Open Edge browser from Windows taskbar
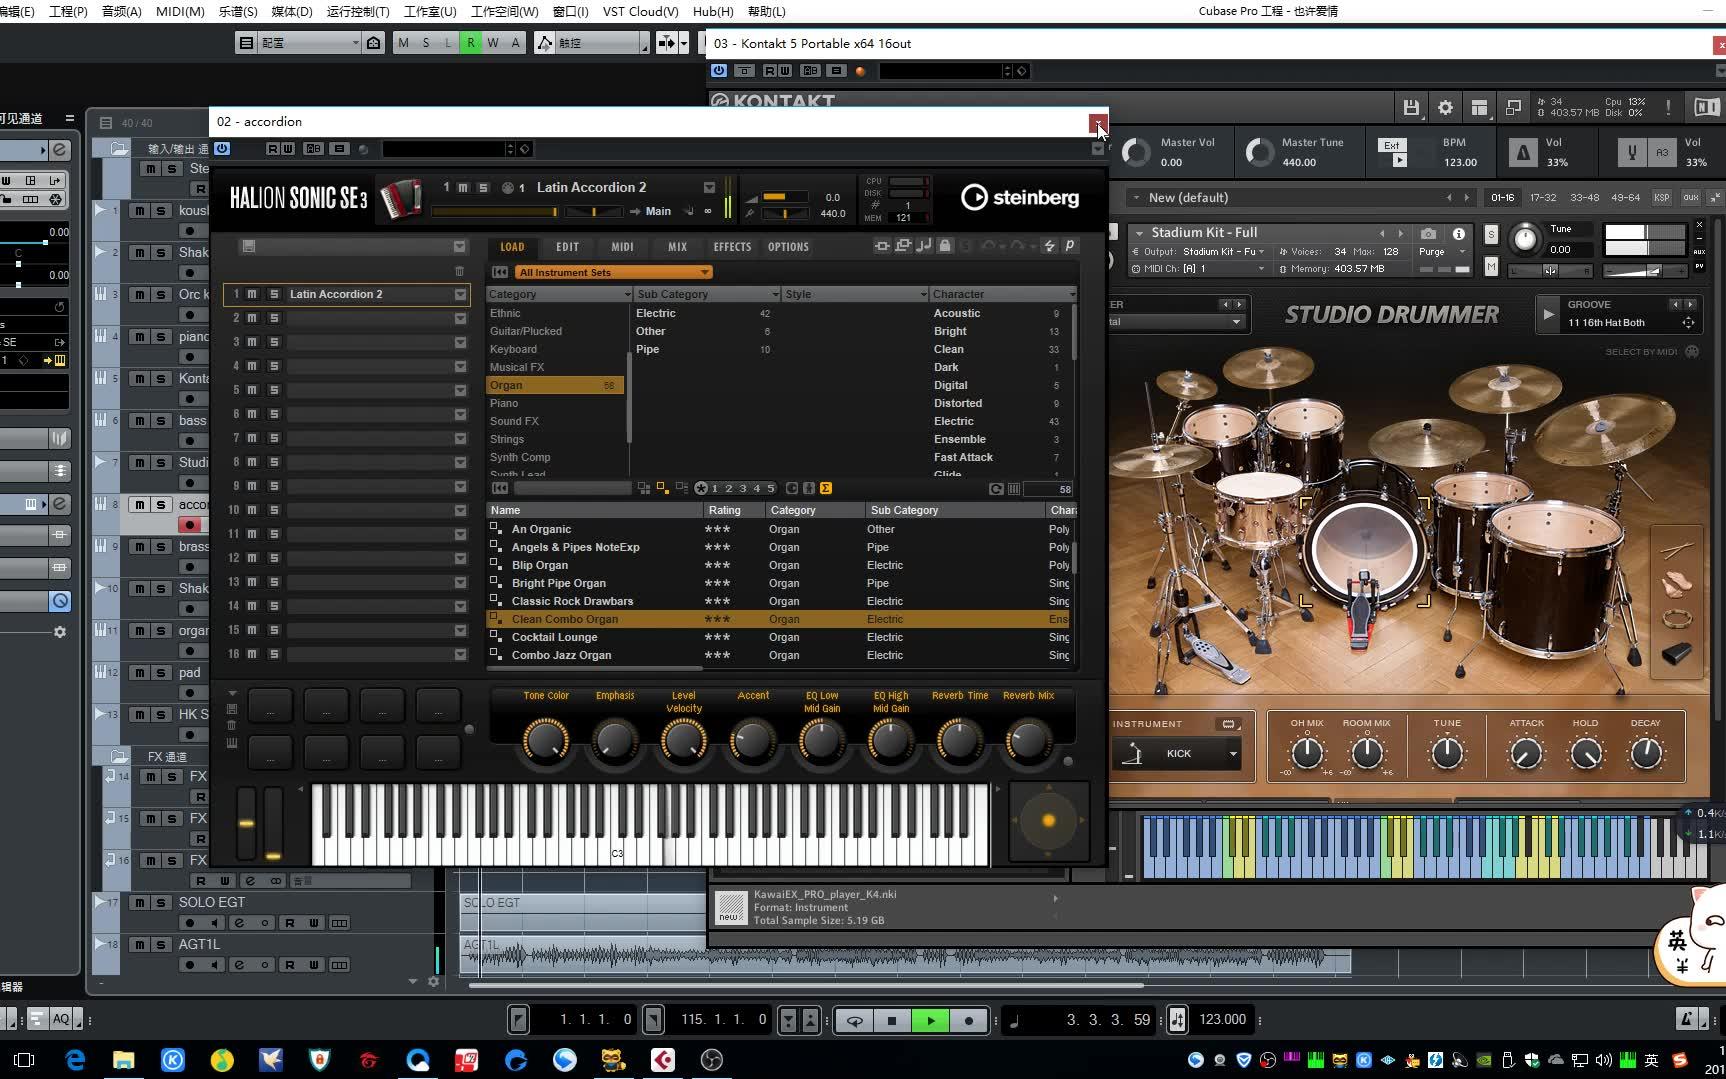The width and height of the screenshot is (1726, 1079). 75,1060
